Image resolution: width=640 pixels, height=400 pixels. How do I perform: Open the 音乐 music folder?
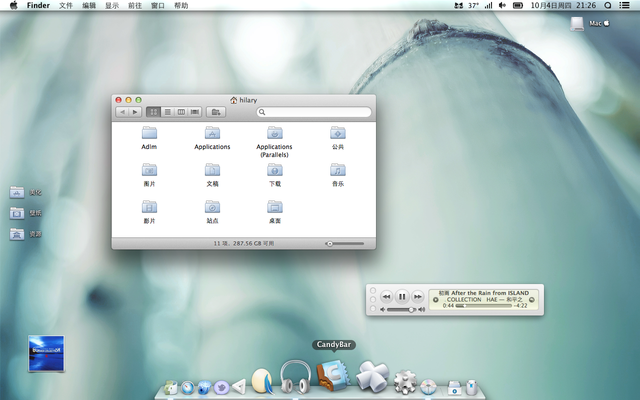point(338,170)
